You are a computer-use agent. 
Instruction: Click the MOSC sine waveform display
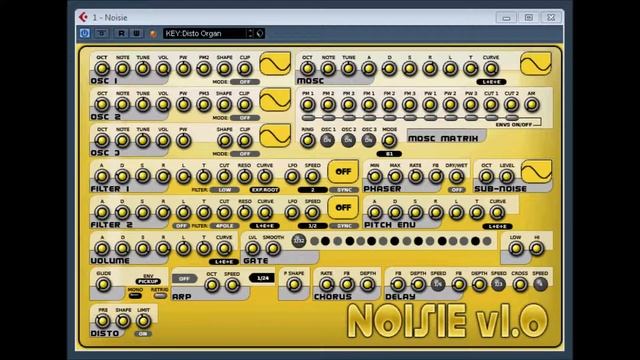pos(536,63)
